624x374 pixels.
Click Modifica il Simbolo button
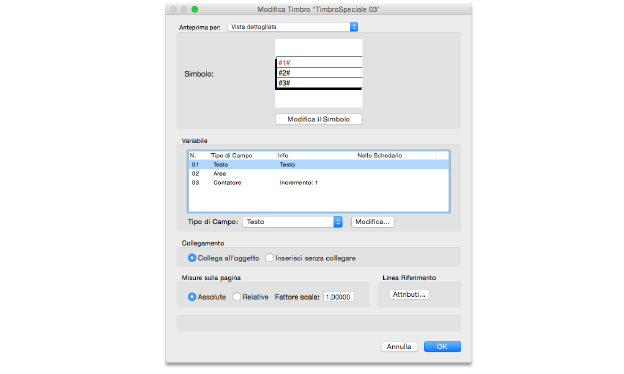coord(319,119)
